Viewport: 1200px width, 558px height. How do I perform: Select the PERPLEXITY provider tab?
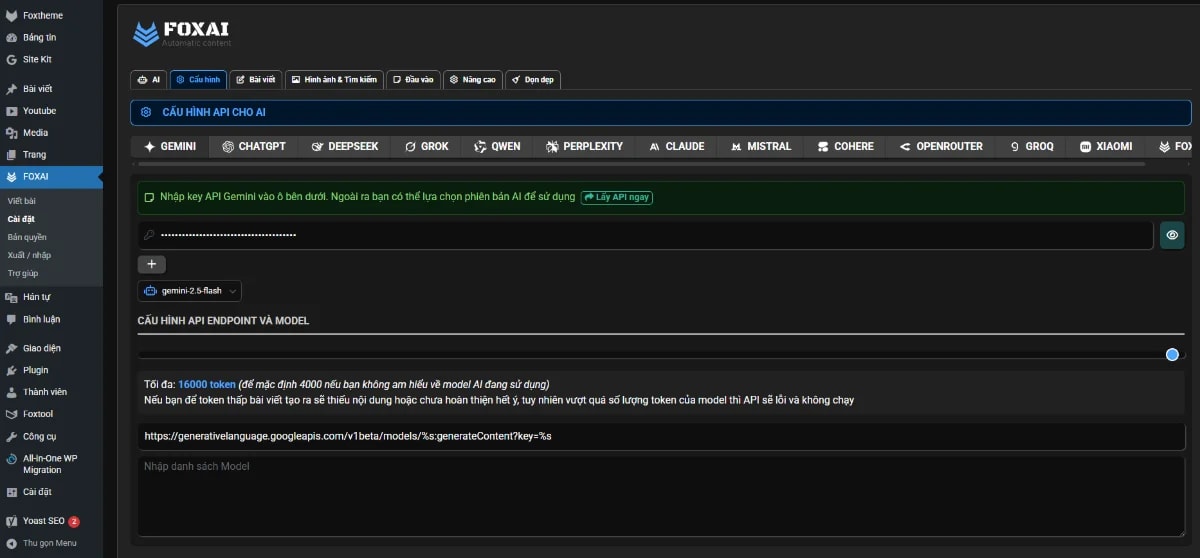[584, 146]
